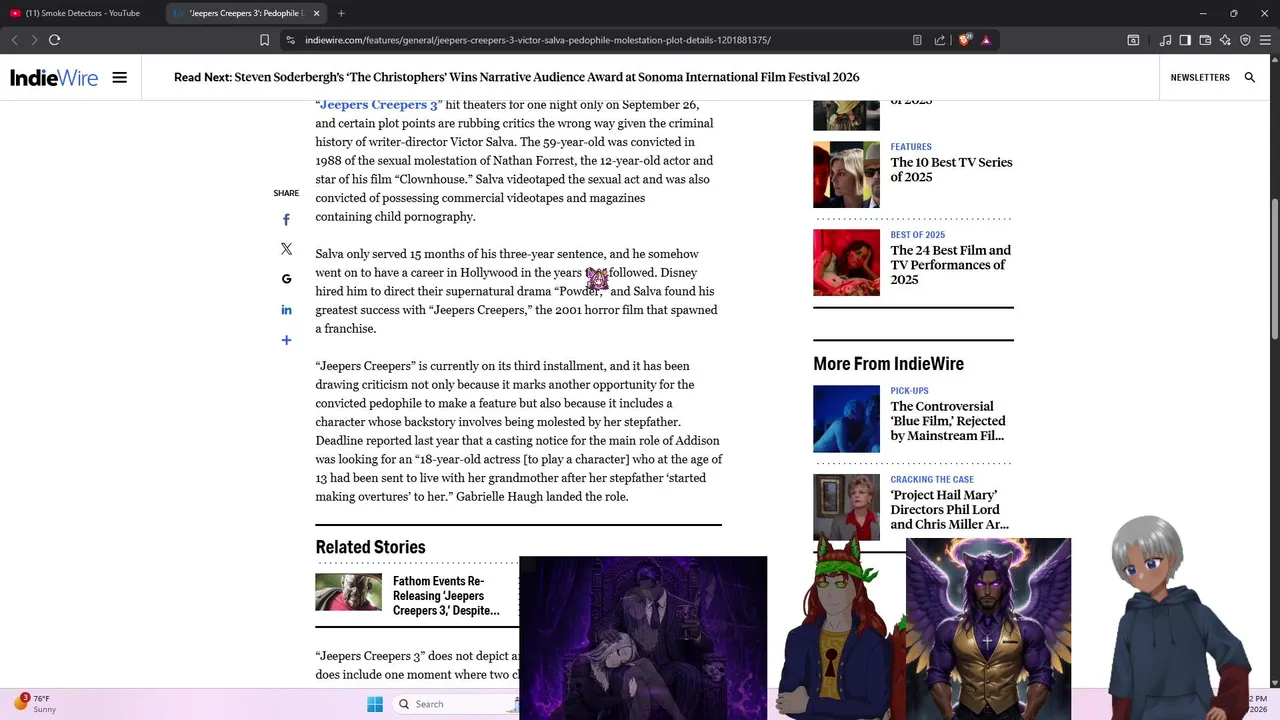
Task: Click the Windows taskbar Search box
Action: tap(455, 704)
